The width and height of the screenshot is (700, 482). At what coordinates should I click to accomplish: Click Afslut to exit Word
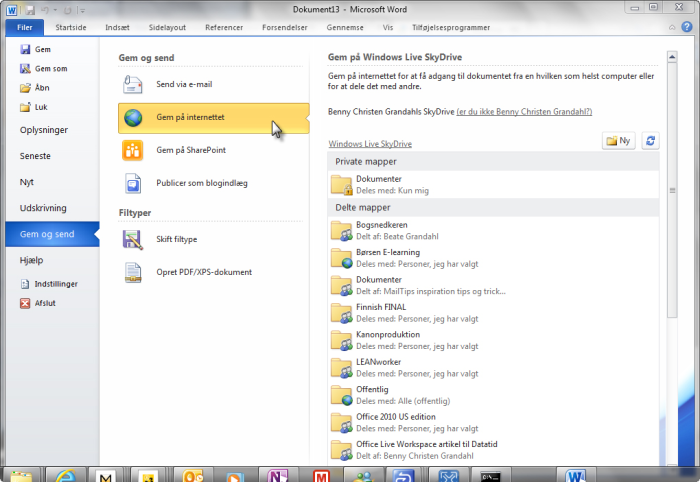click(38, 303)
